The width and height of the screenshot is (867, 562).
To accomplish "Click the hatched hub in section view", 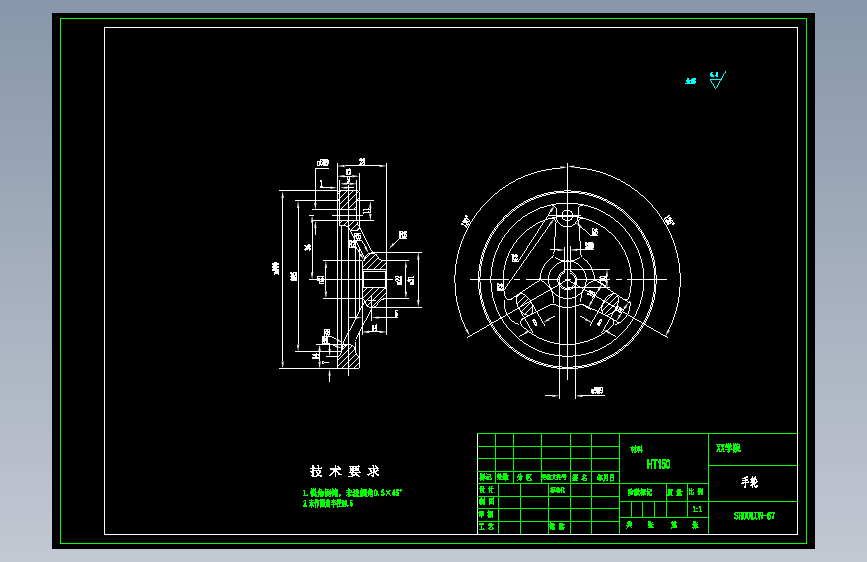I will [374, 278].
